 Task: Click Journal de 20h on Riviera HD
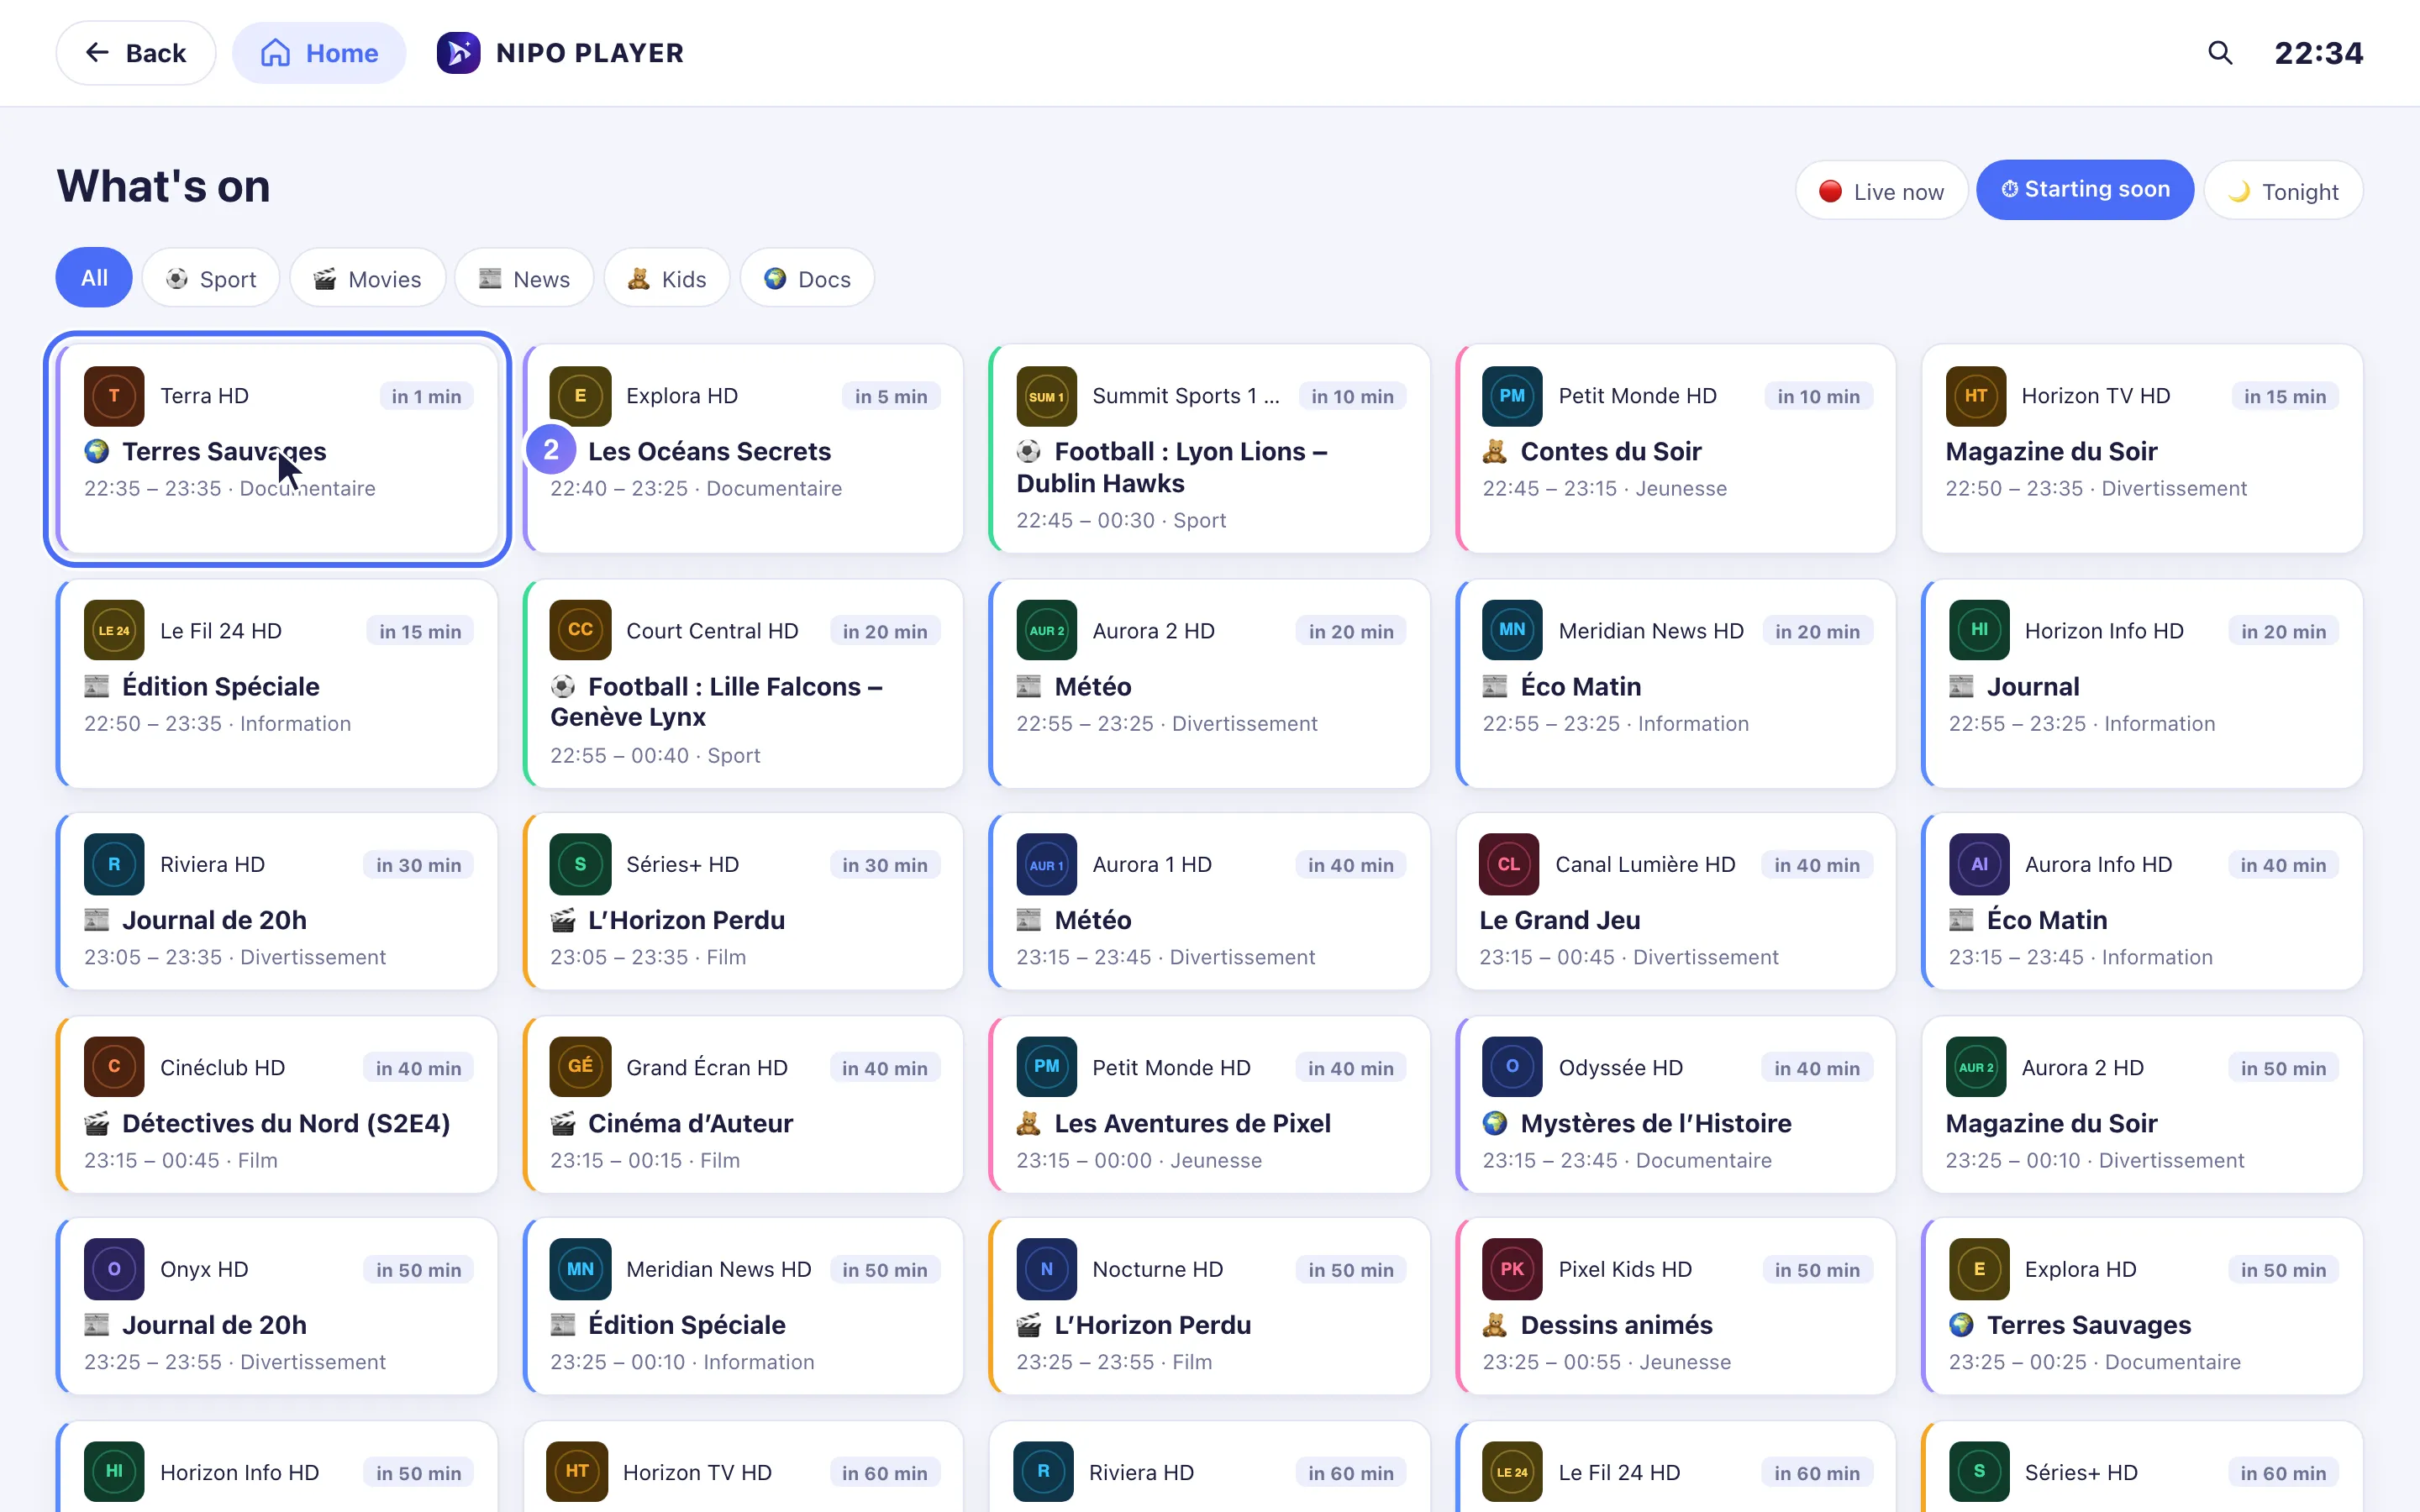214,921
